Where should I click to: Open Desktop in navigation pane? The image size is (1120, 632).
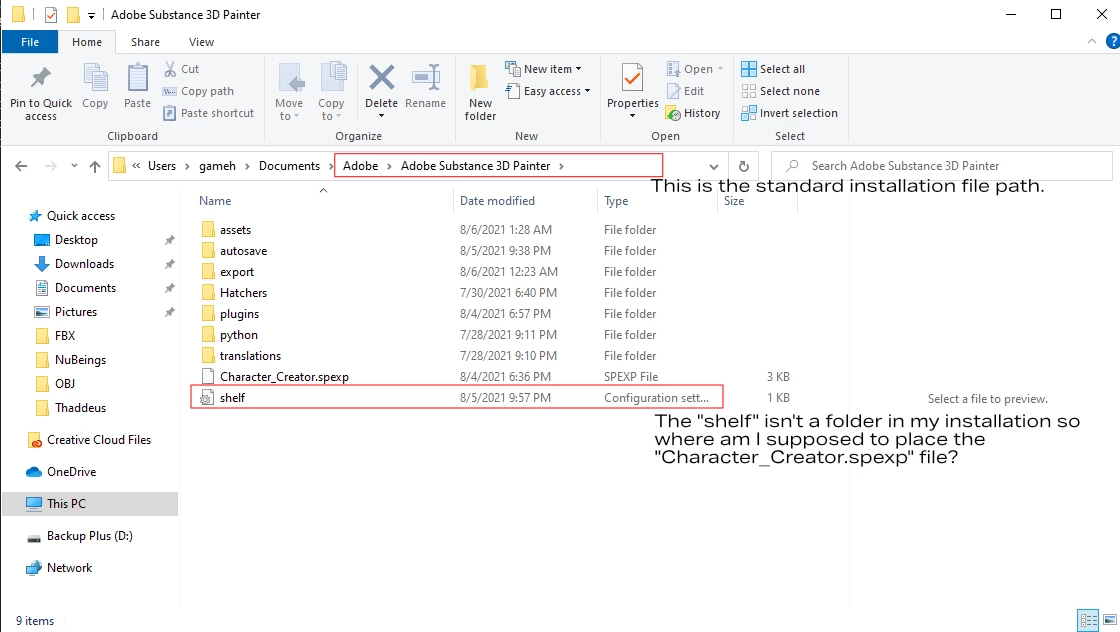coord(76,240)
